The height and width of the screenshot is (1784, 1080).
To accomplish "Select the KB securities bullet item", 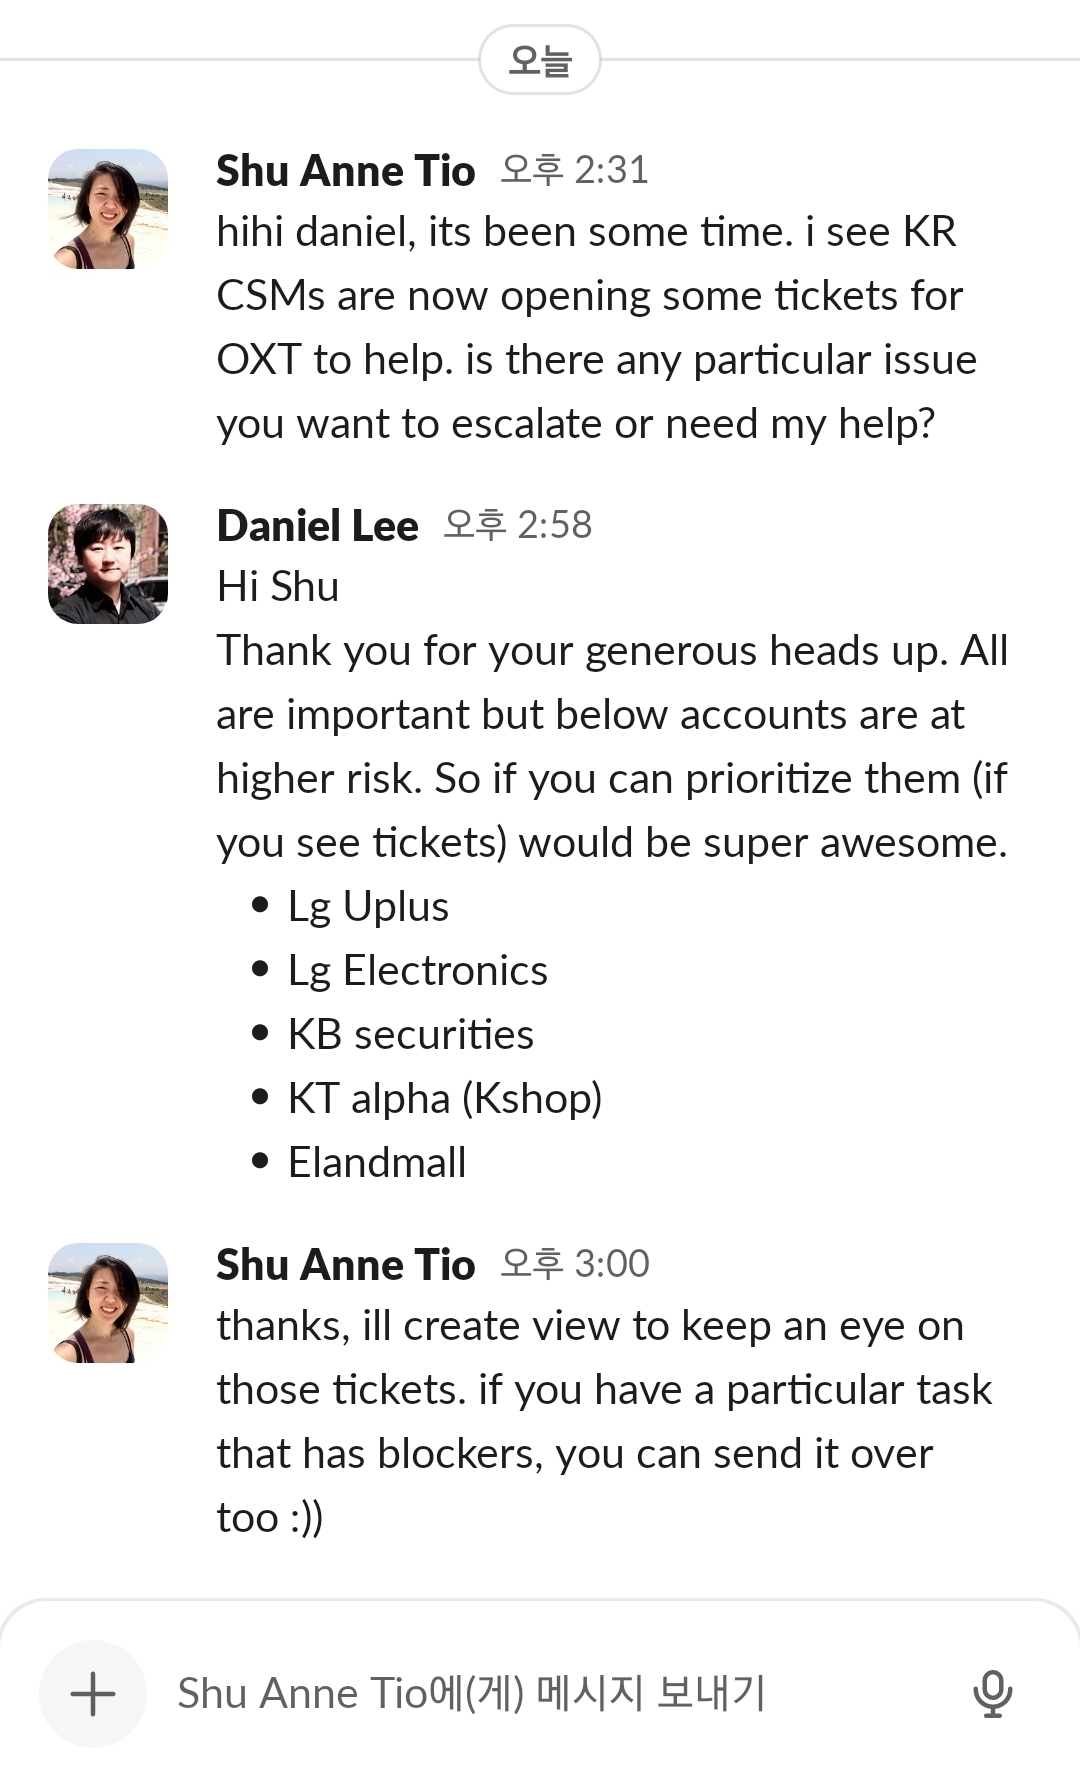I will [x=410, y=1035].
